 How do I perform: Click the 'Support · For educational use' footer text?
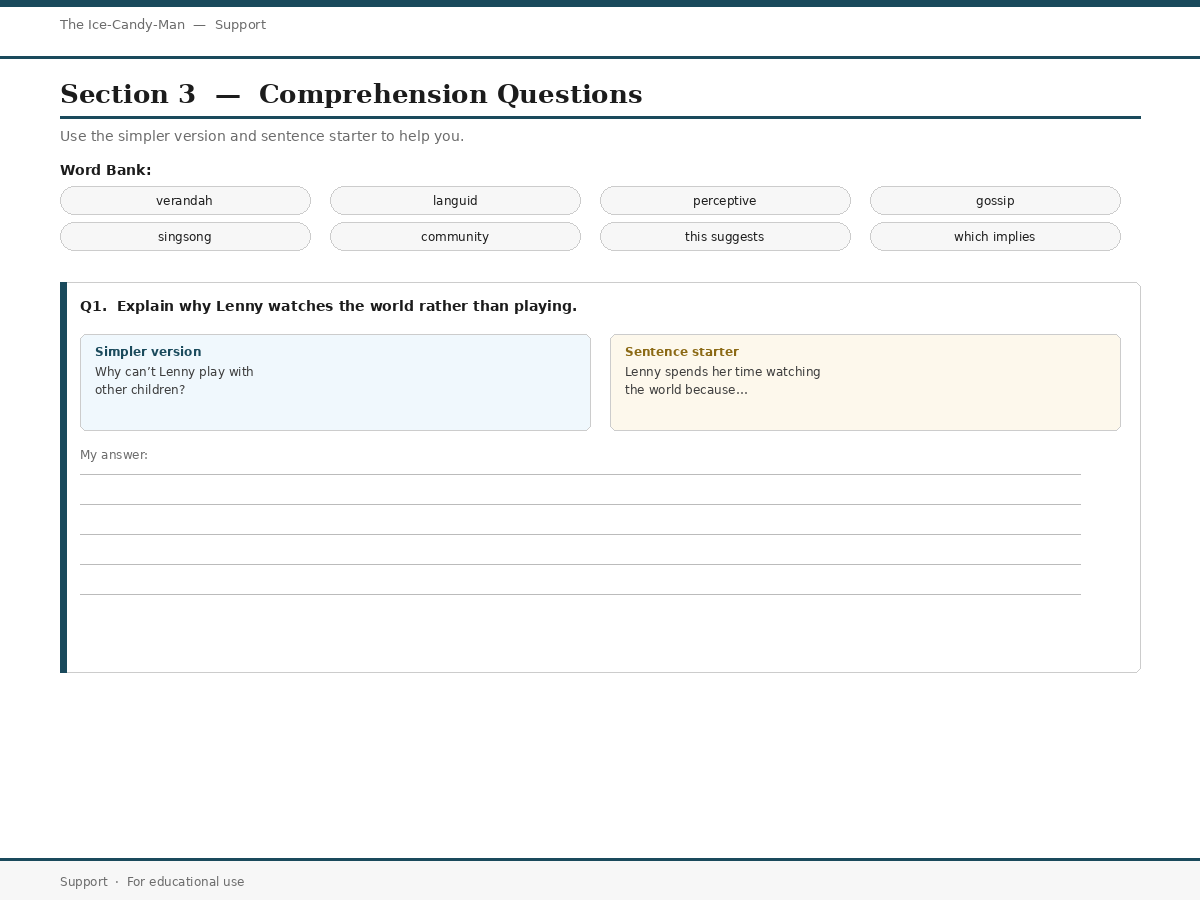click(152, 882)
